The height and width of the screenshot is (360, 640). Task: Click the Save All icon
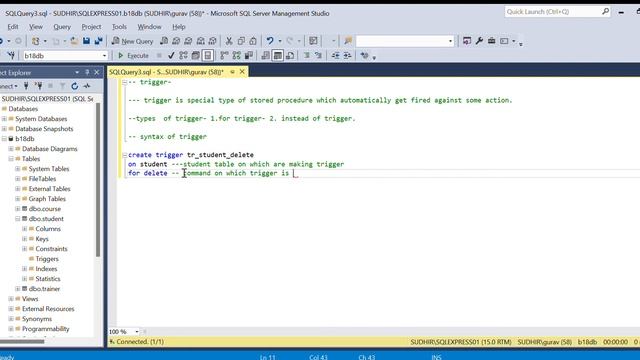pos(98,41)
